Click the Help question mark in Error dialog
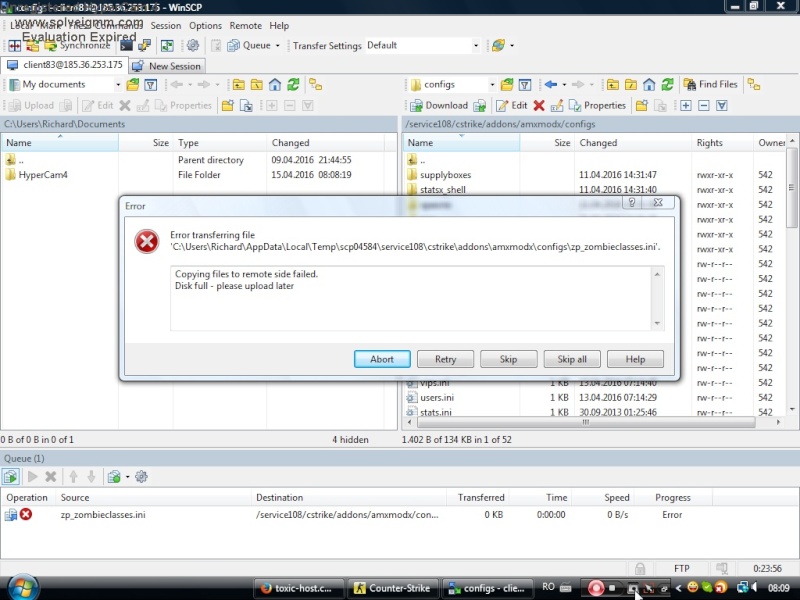 [632, 203]
